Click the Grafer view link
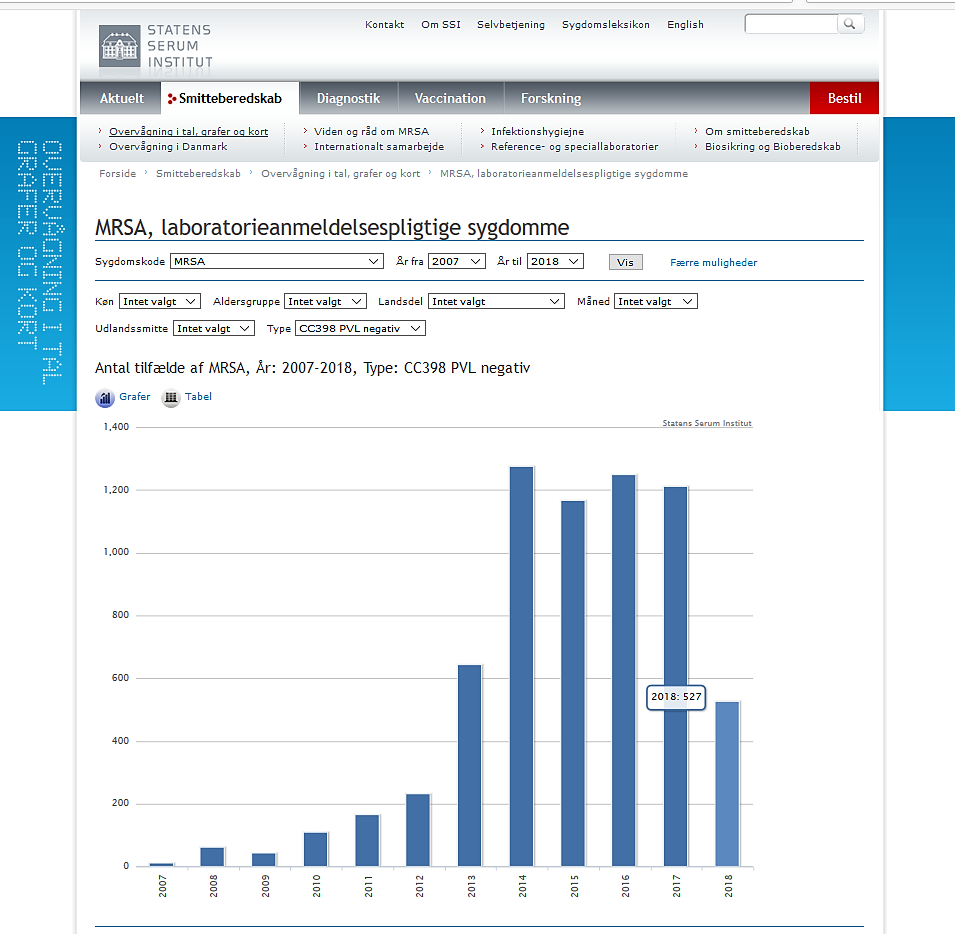The height and width of the screenshot is (934, 955). 135,396
